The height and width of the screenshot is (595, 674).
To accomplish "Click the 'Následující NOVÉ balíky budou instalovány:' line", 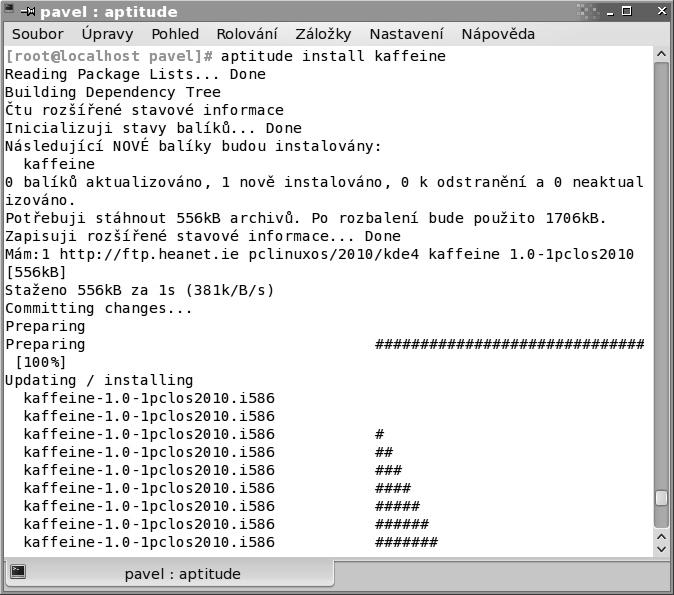I will [193, 146].
